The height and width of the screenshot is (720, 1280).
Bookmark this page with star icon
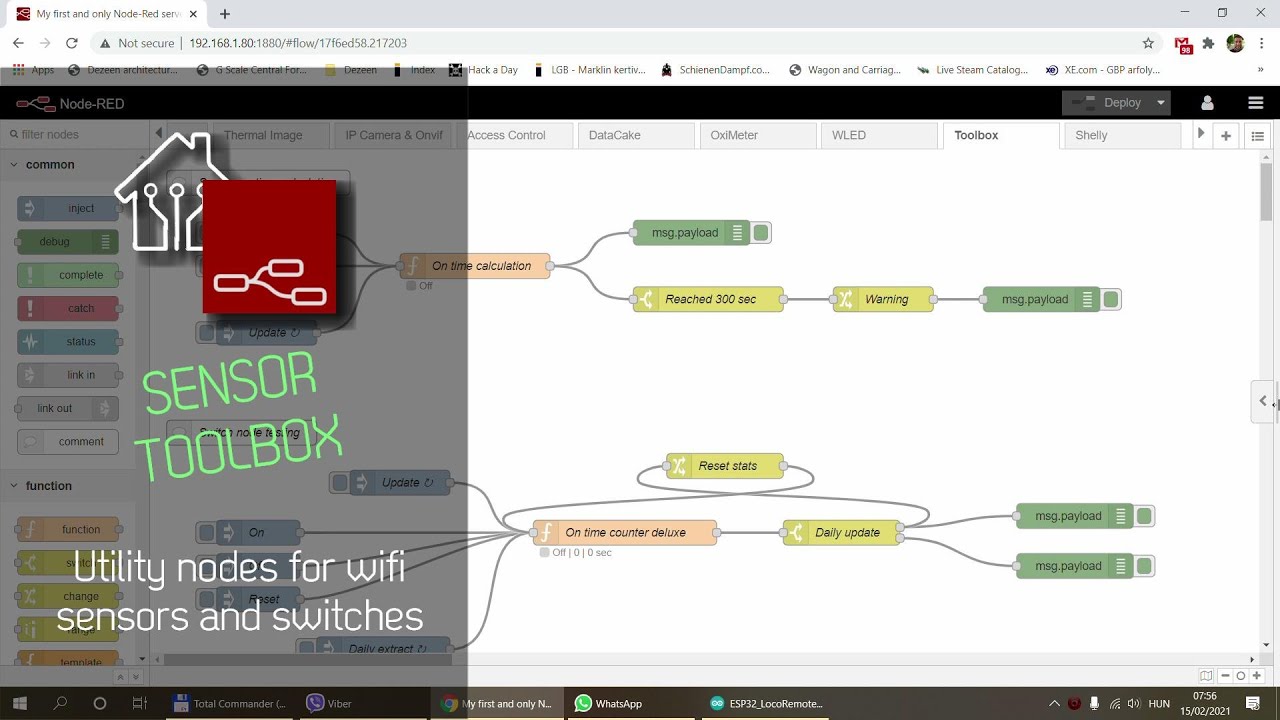click(x=1148, y=43)
